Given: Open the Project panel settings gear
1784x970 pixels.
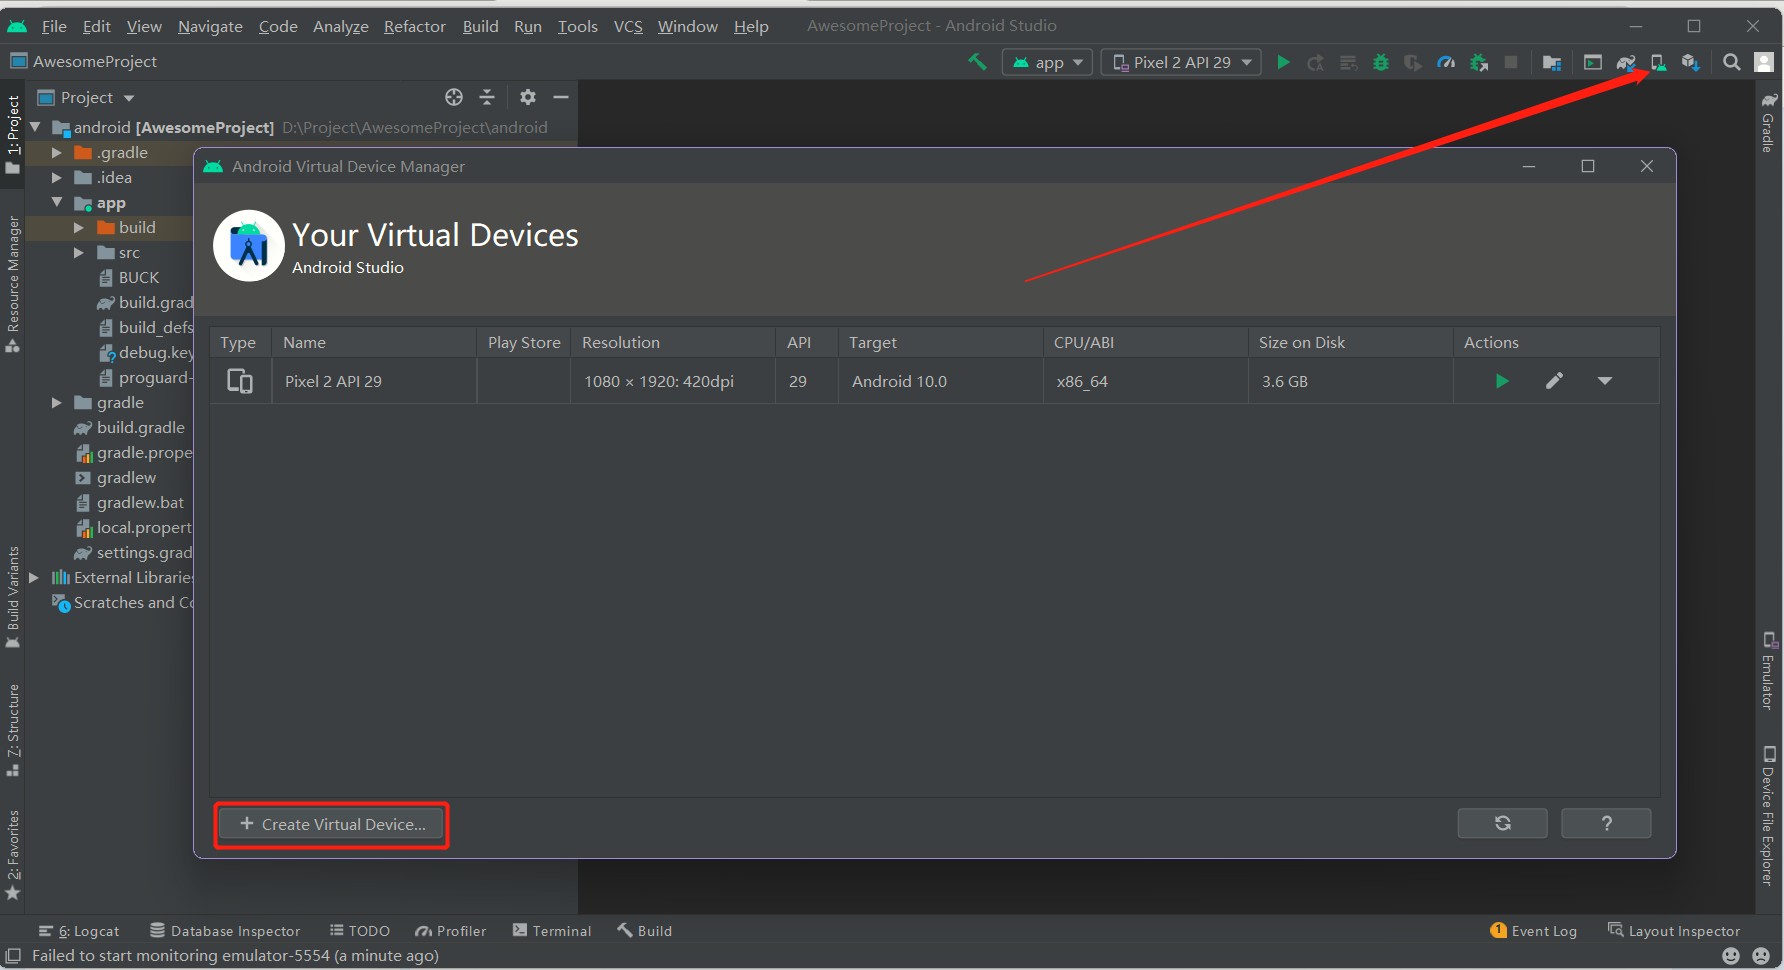Looking at the screenshot, I should tap(528, 97).
